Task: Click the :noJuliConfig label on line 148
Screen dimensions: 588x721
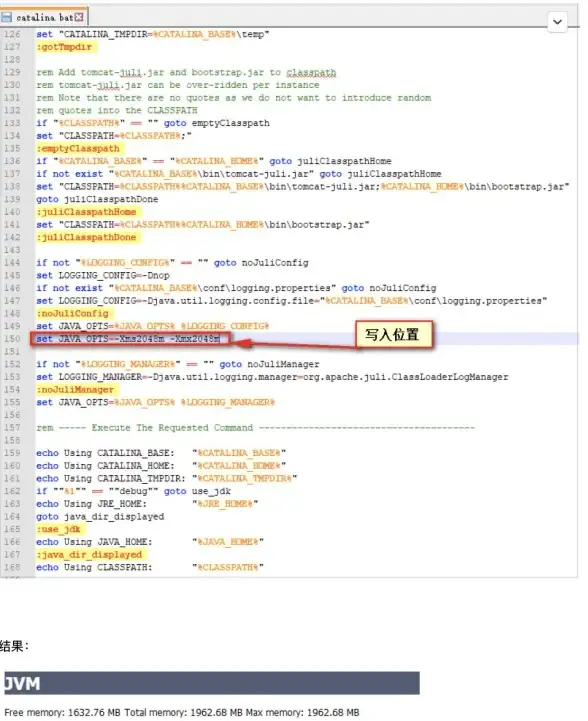Action: click(x=73, y=314)
